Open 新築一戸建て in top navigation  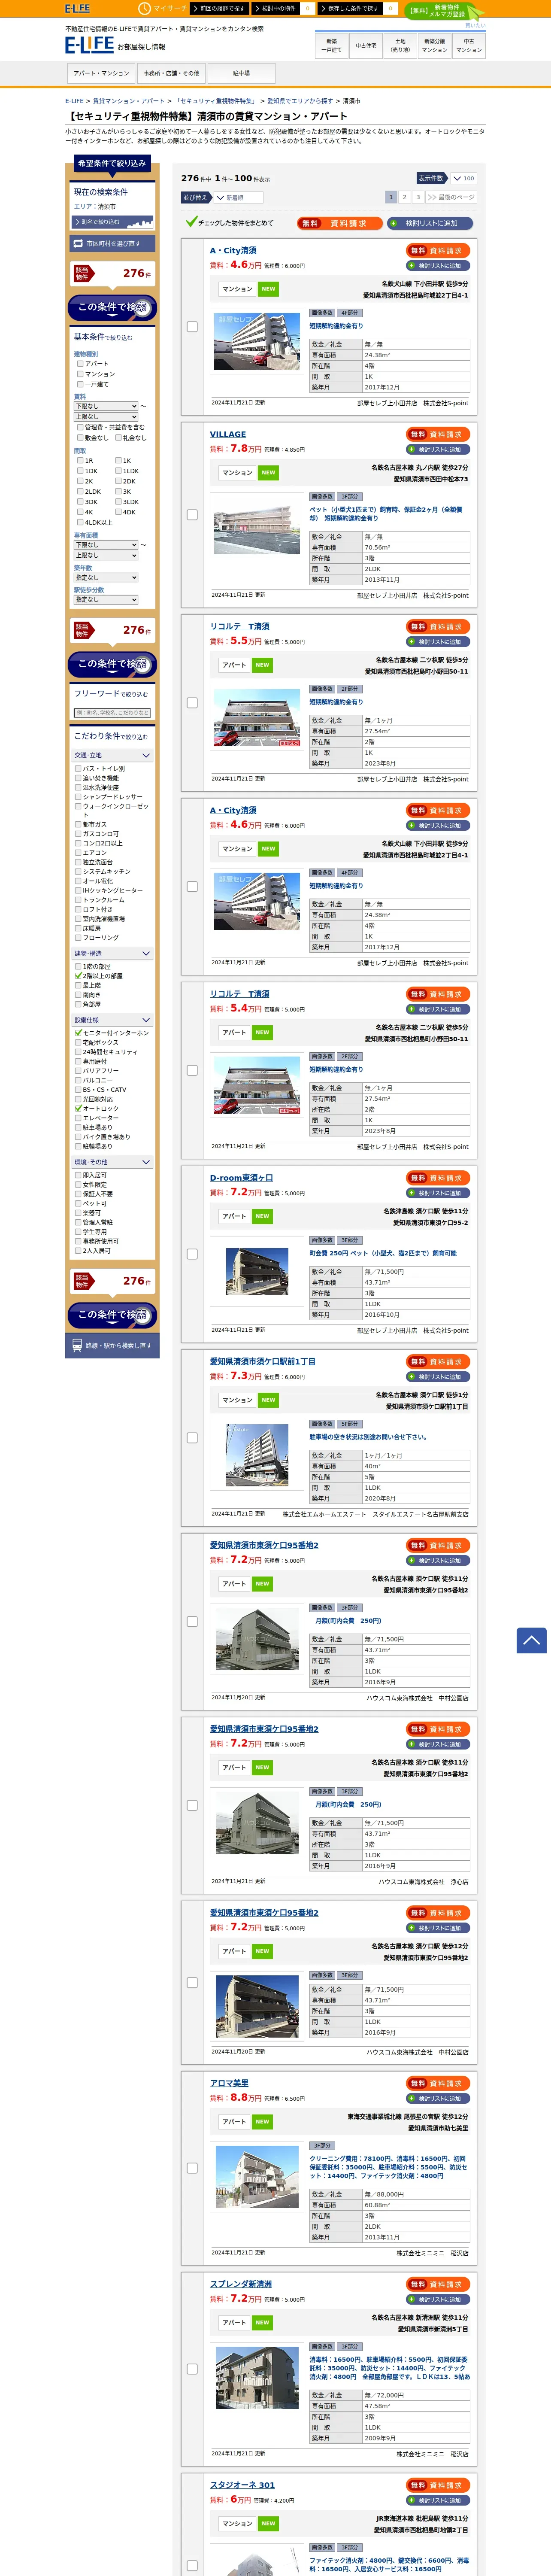(331, 45)
